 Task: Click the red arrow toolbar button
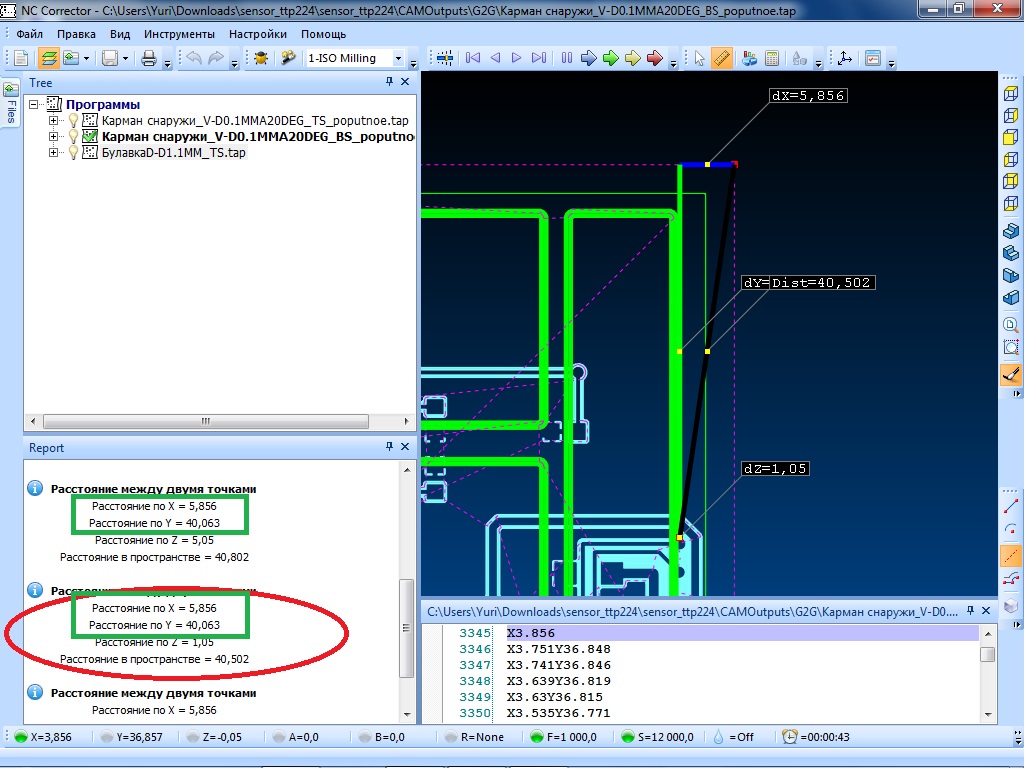tap(655, 59)
